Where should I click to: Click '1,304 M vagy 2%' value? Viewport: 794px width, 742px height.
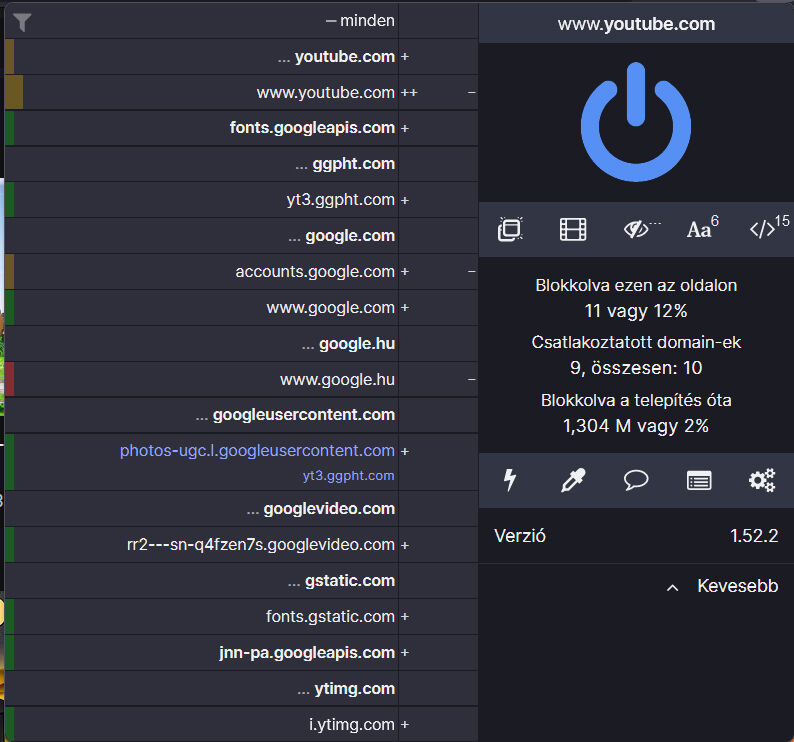tap(636, 426)
